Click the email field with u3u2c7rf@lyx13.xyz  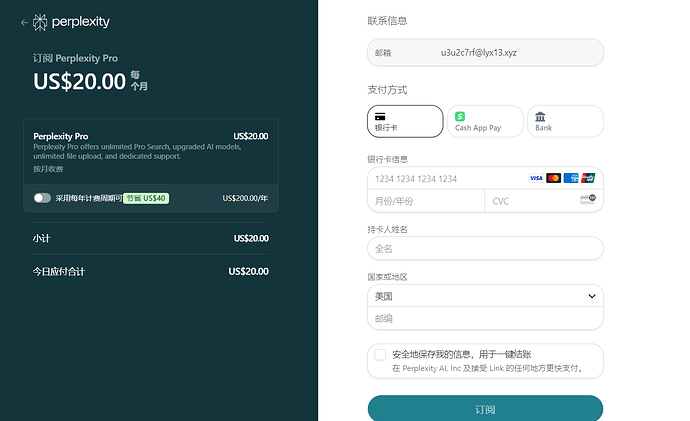[x=485, y=52]
